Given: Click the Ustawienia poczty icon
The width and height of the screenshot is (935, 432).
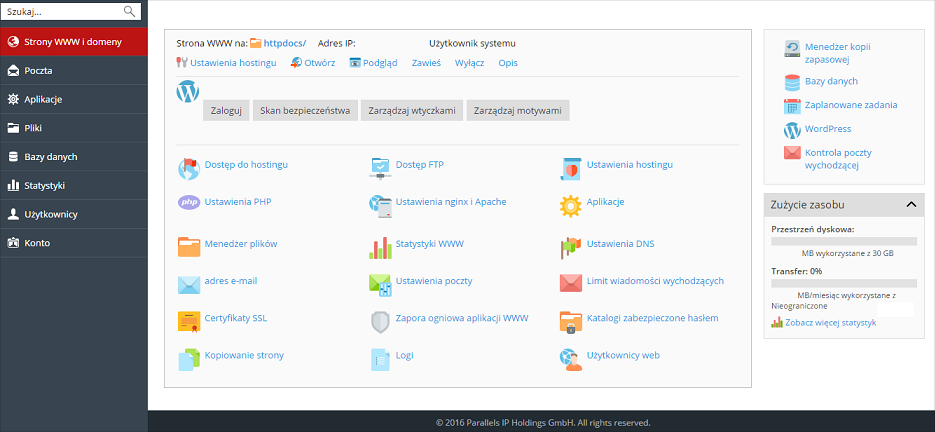Looking at the screenshot, I should 380,285.
